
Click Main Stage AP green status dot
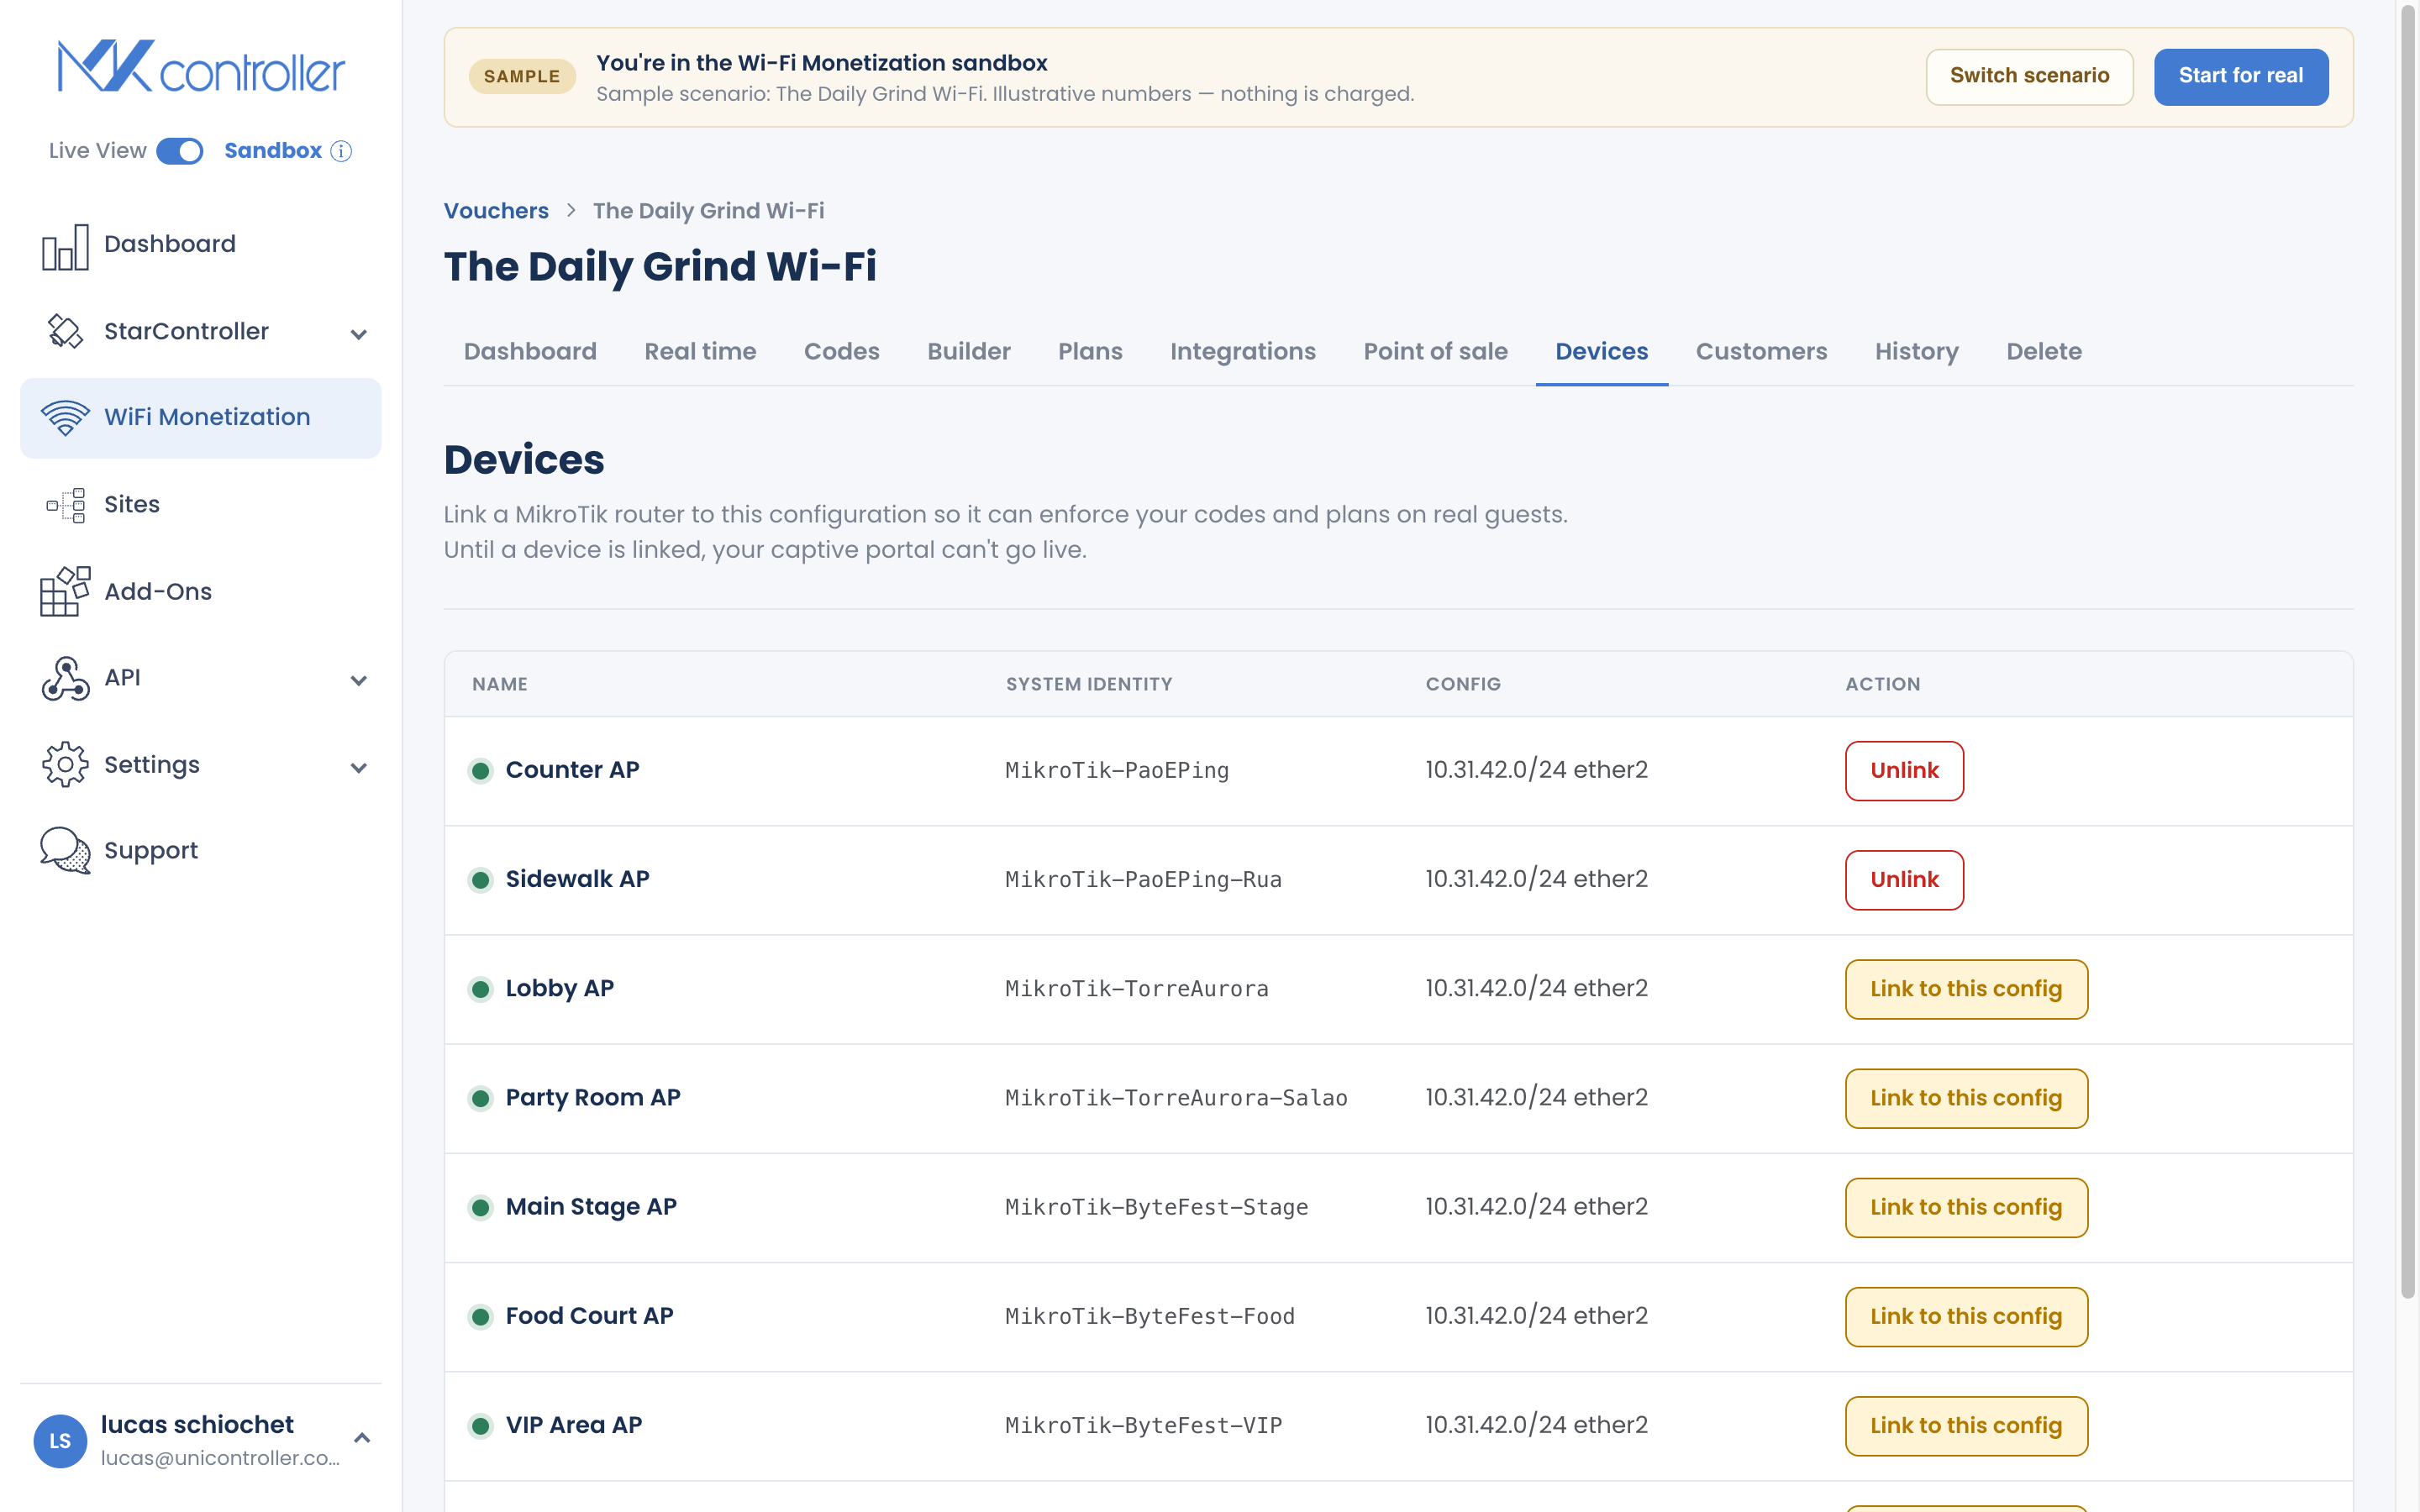[x=481, y=1207]
